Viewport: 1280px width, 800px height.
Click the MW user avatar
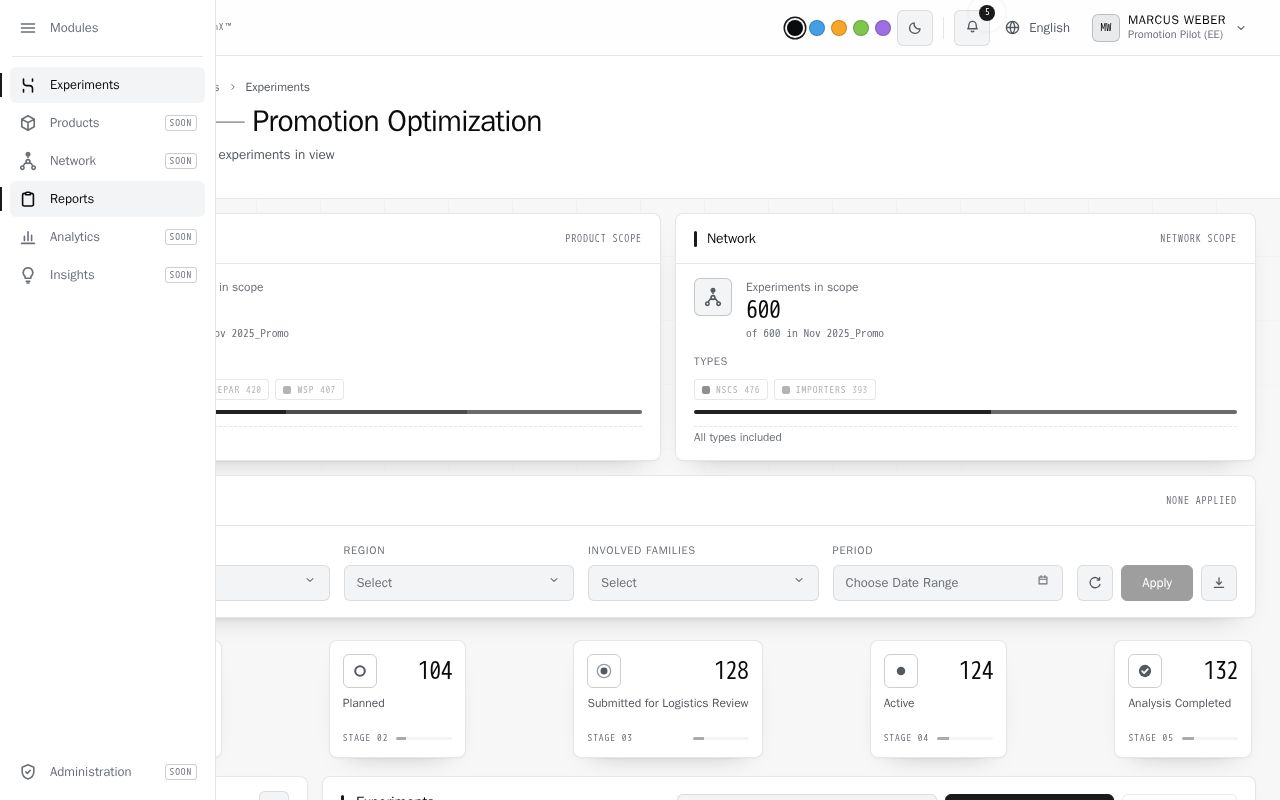click(1106, 28)
